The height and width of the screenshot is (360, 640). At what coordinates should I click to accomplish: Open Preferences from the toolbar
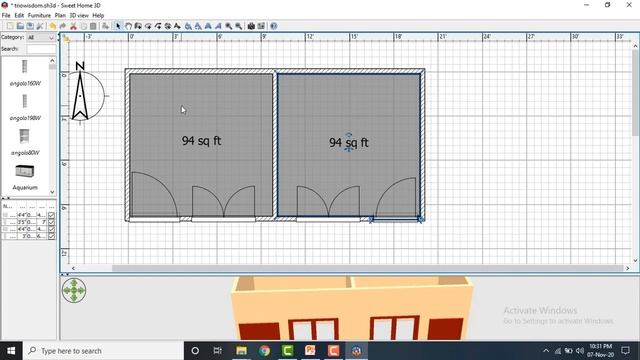tap(40, 26)
